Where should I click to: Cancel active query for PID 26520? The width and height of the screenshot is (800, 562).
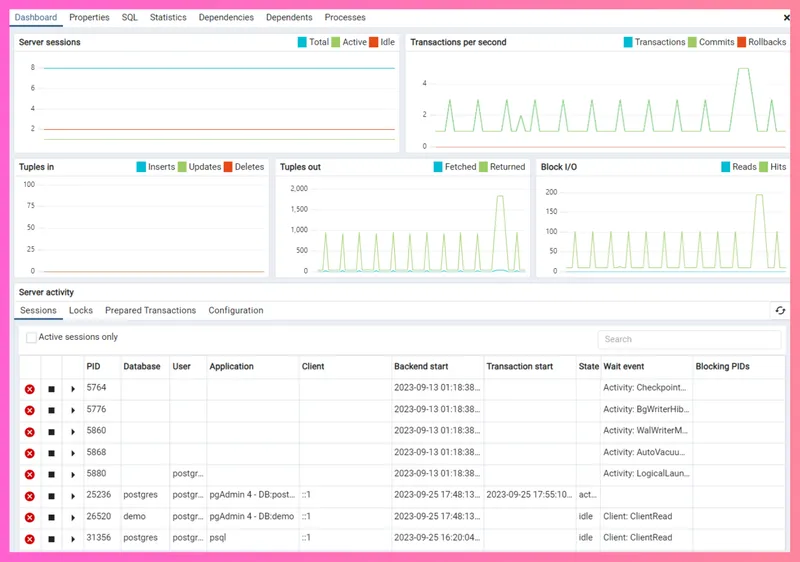point(52,518)
